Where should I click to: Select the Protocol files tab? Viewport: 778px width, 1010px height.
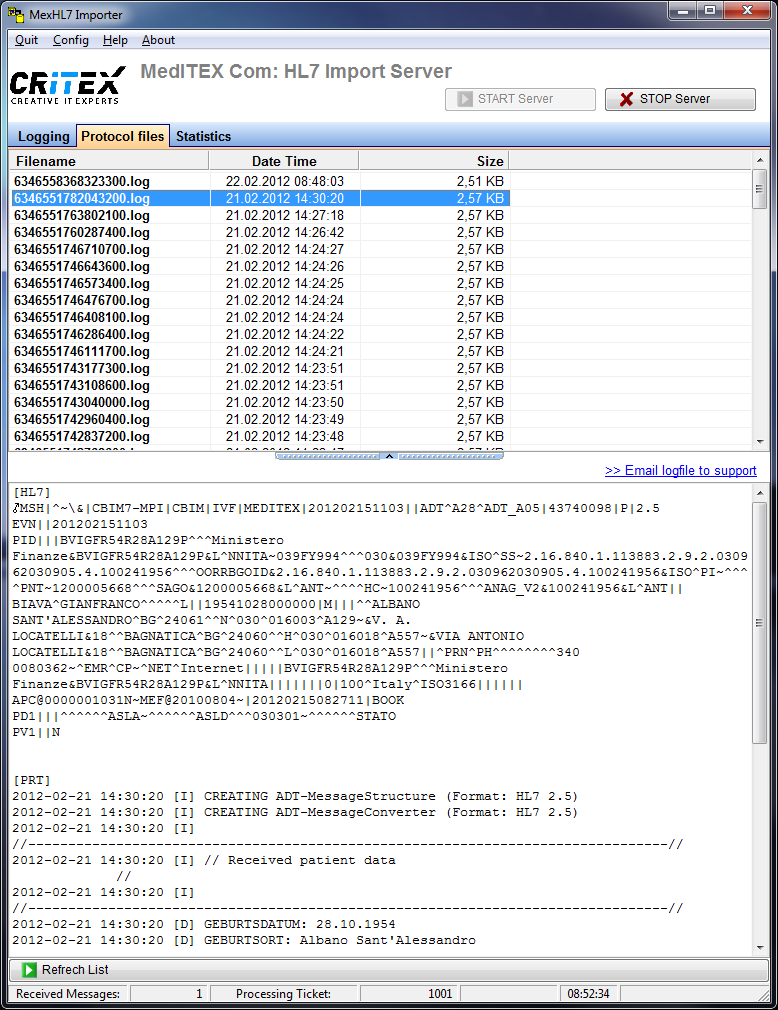122,136
